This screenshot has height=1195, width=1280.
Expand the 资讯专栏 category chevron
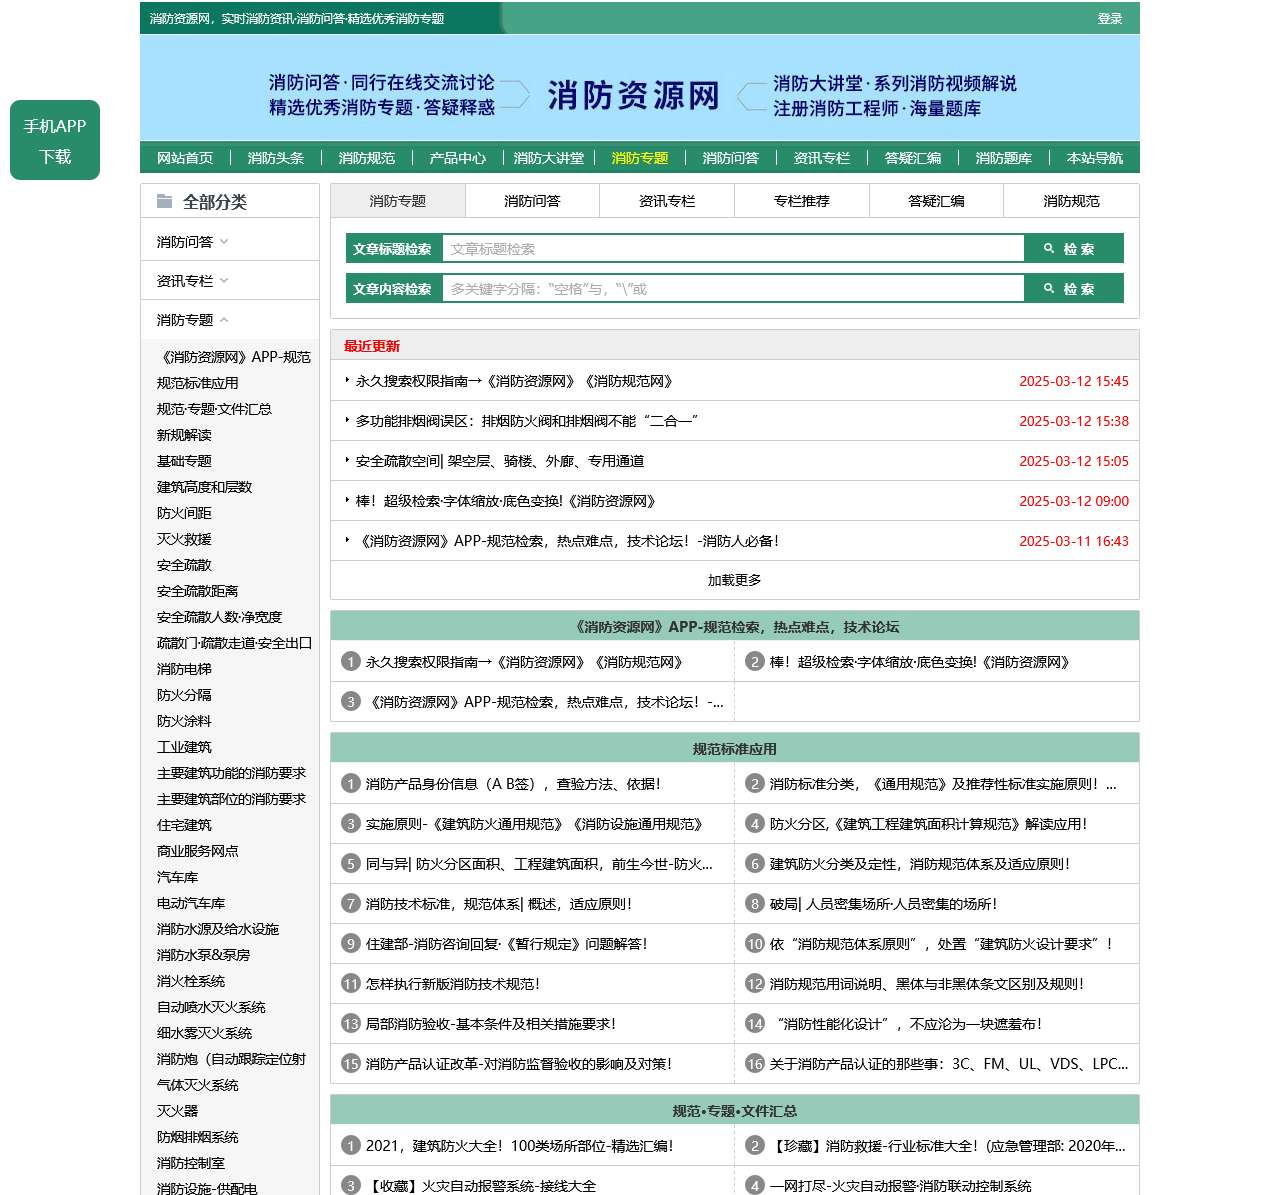224,280
